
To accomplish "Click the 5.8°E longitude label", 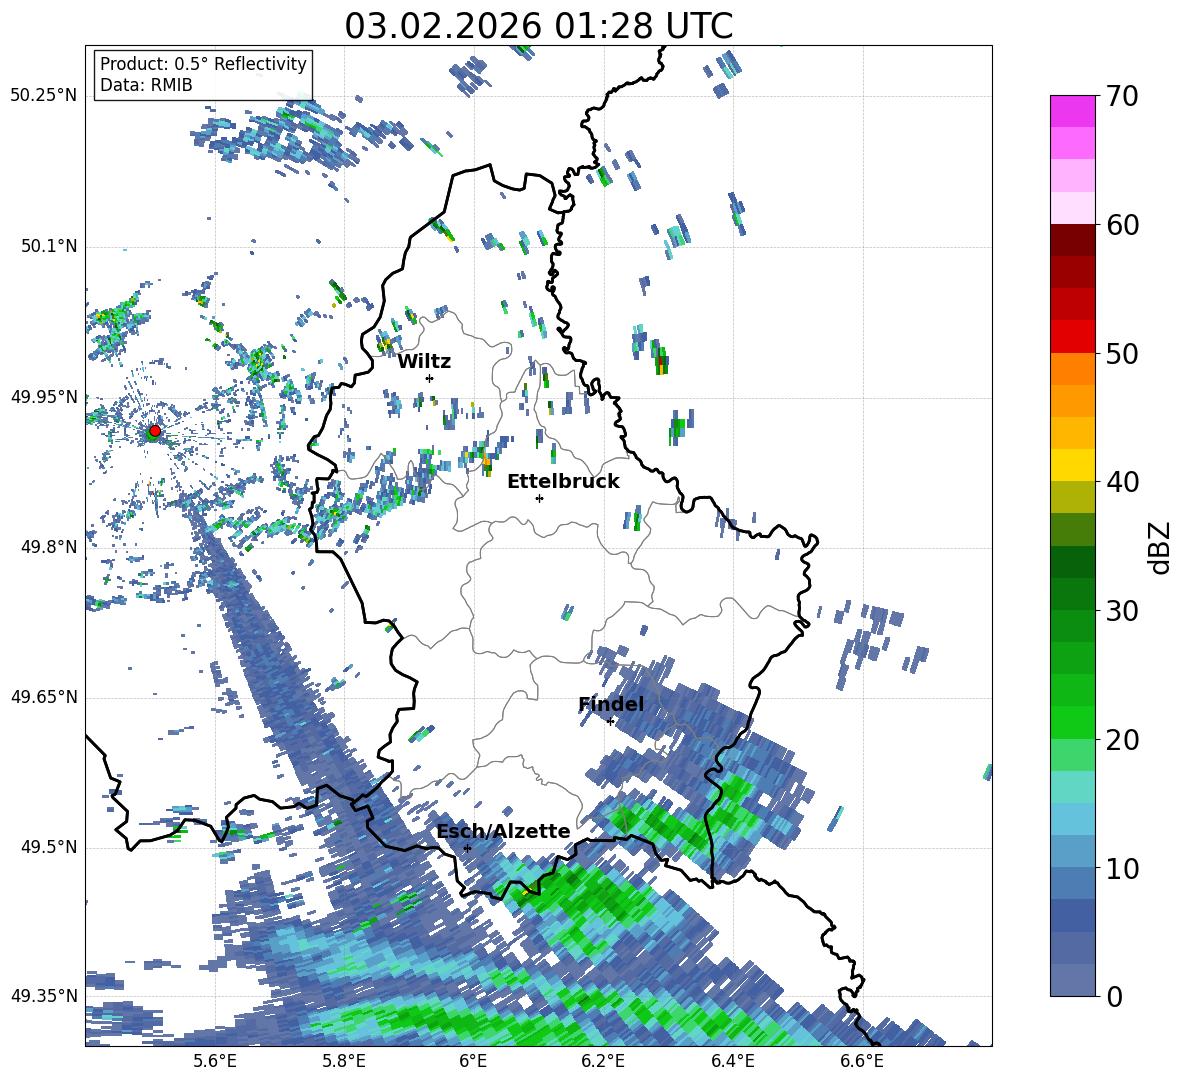I will [344, 1061].
